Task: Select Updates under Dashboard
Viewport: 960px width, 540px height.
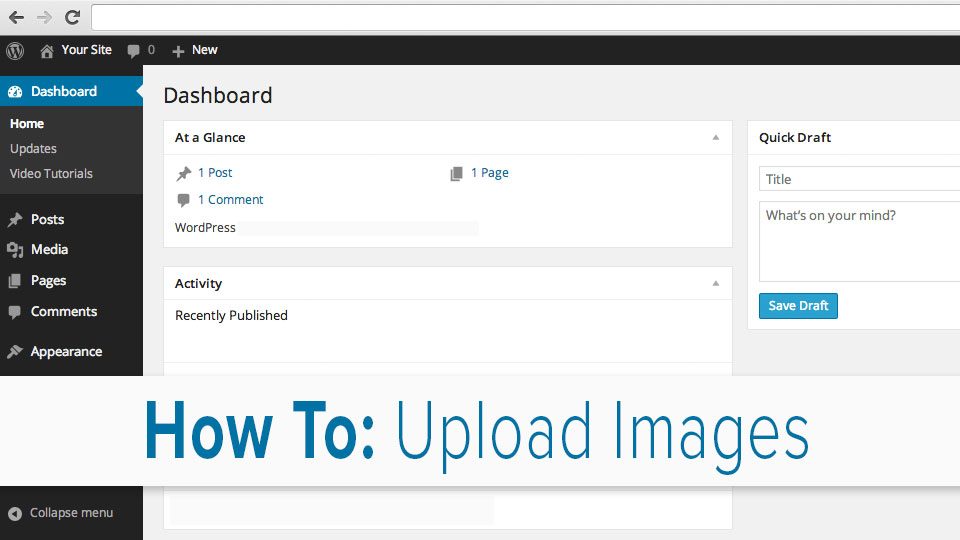Action: 33,148
